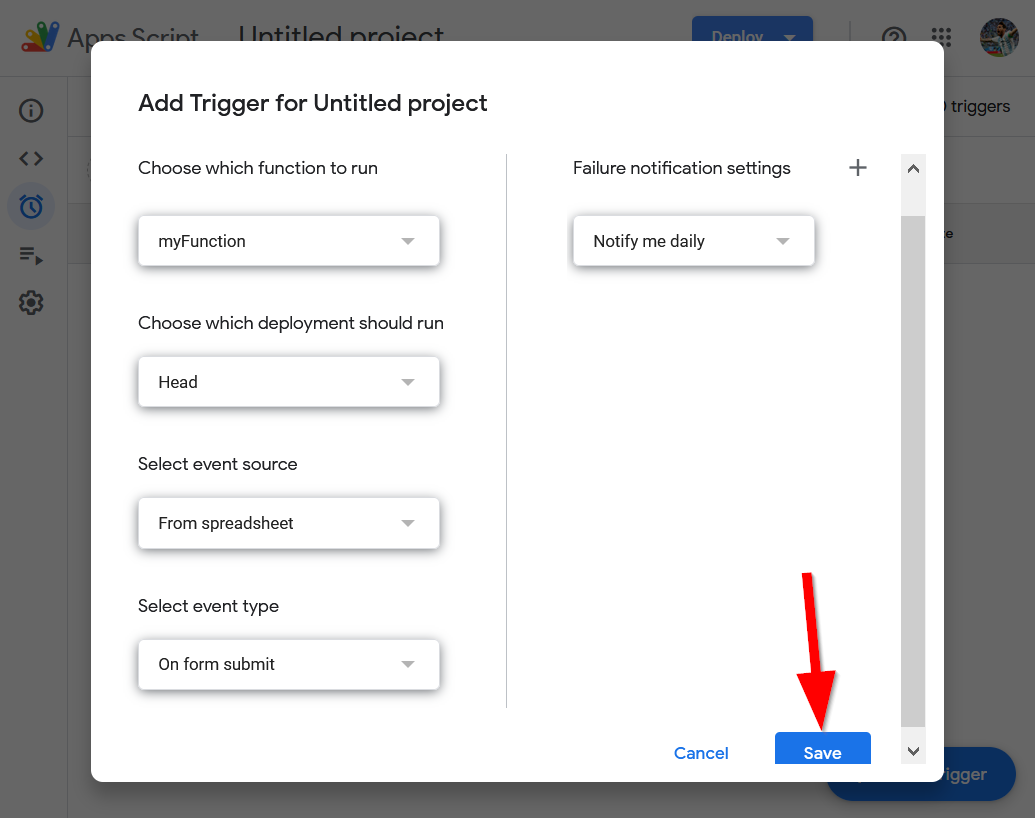Open the Executions list icon in sidebar
The width and height of the screenshot is (1035, 818).
[x=31, y=255]
